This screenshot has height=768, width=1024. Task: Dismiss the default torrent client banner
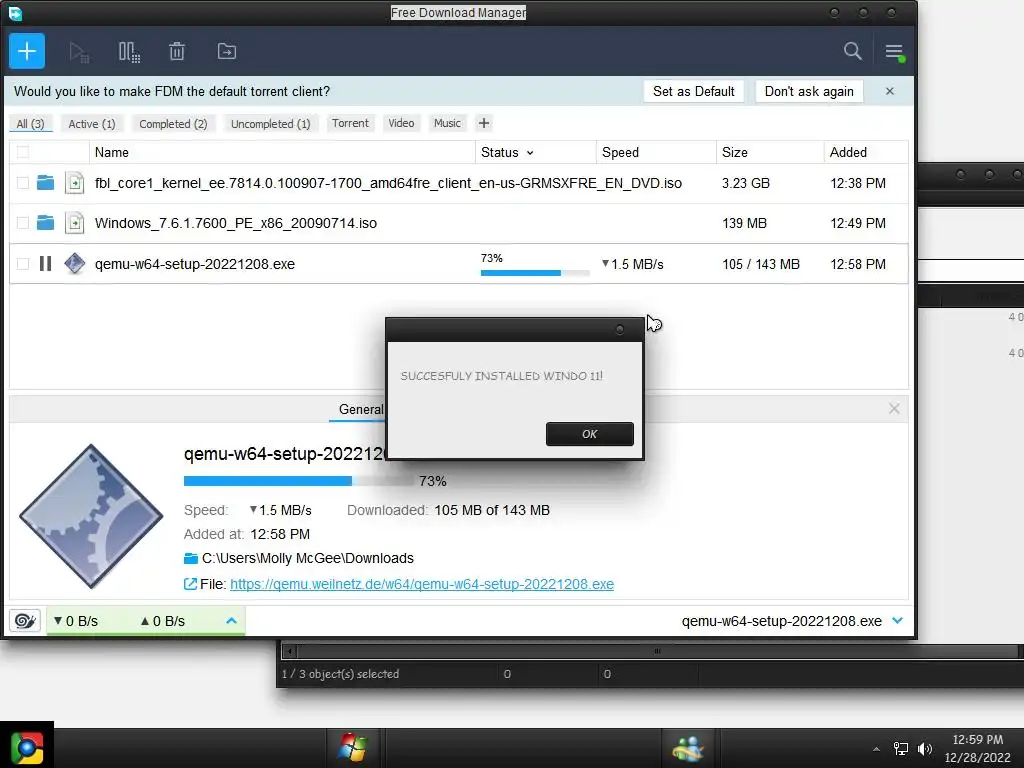point(889,91)
